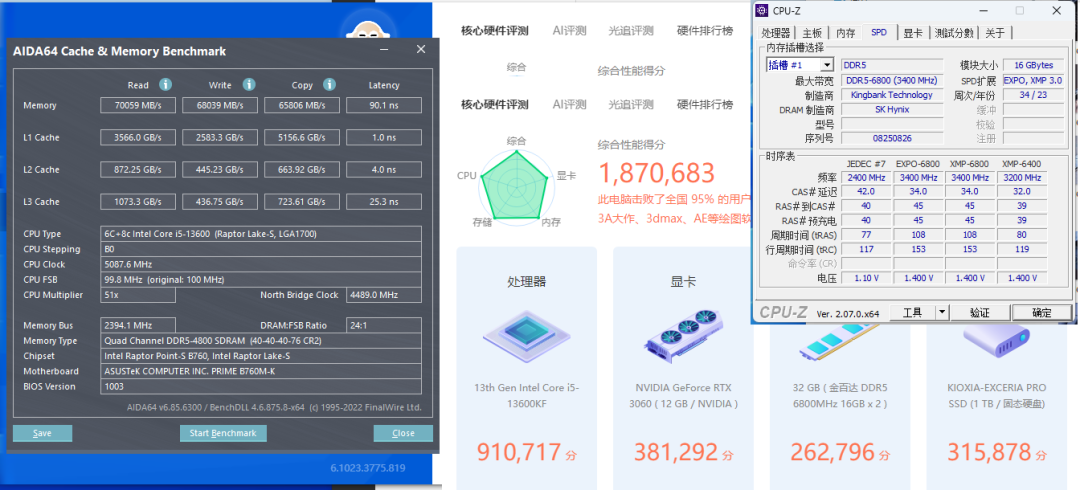Image resolution: width=1080 pixels, height=490 pixels.
Task: Click the 16 GBytes module size field
Action: (1033, 65)
